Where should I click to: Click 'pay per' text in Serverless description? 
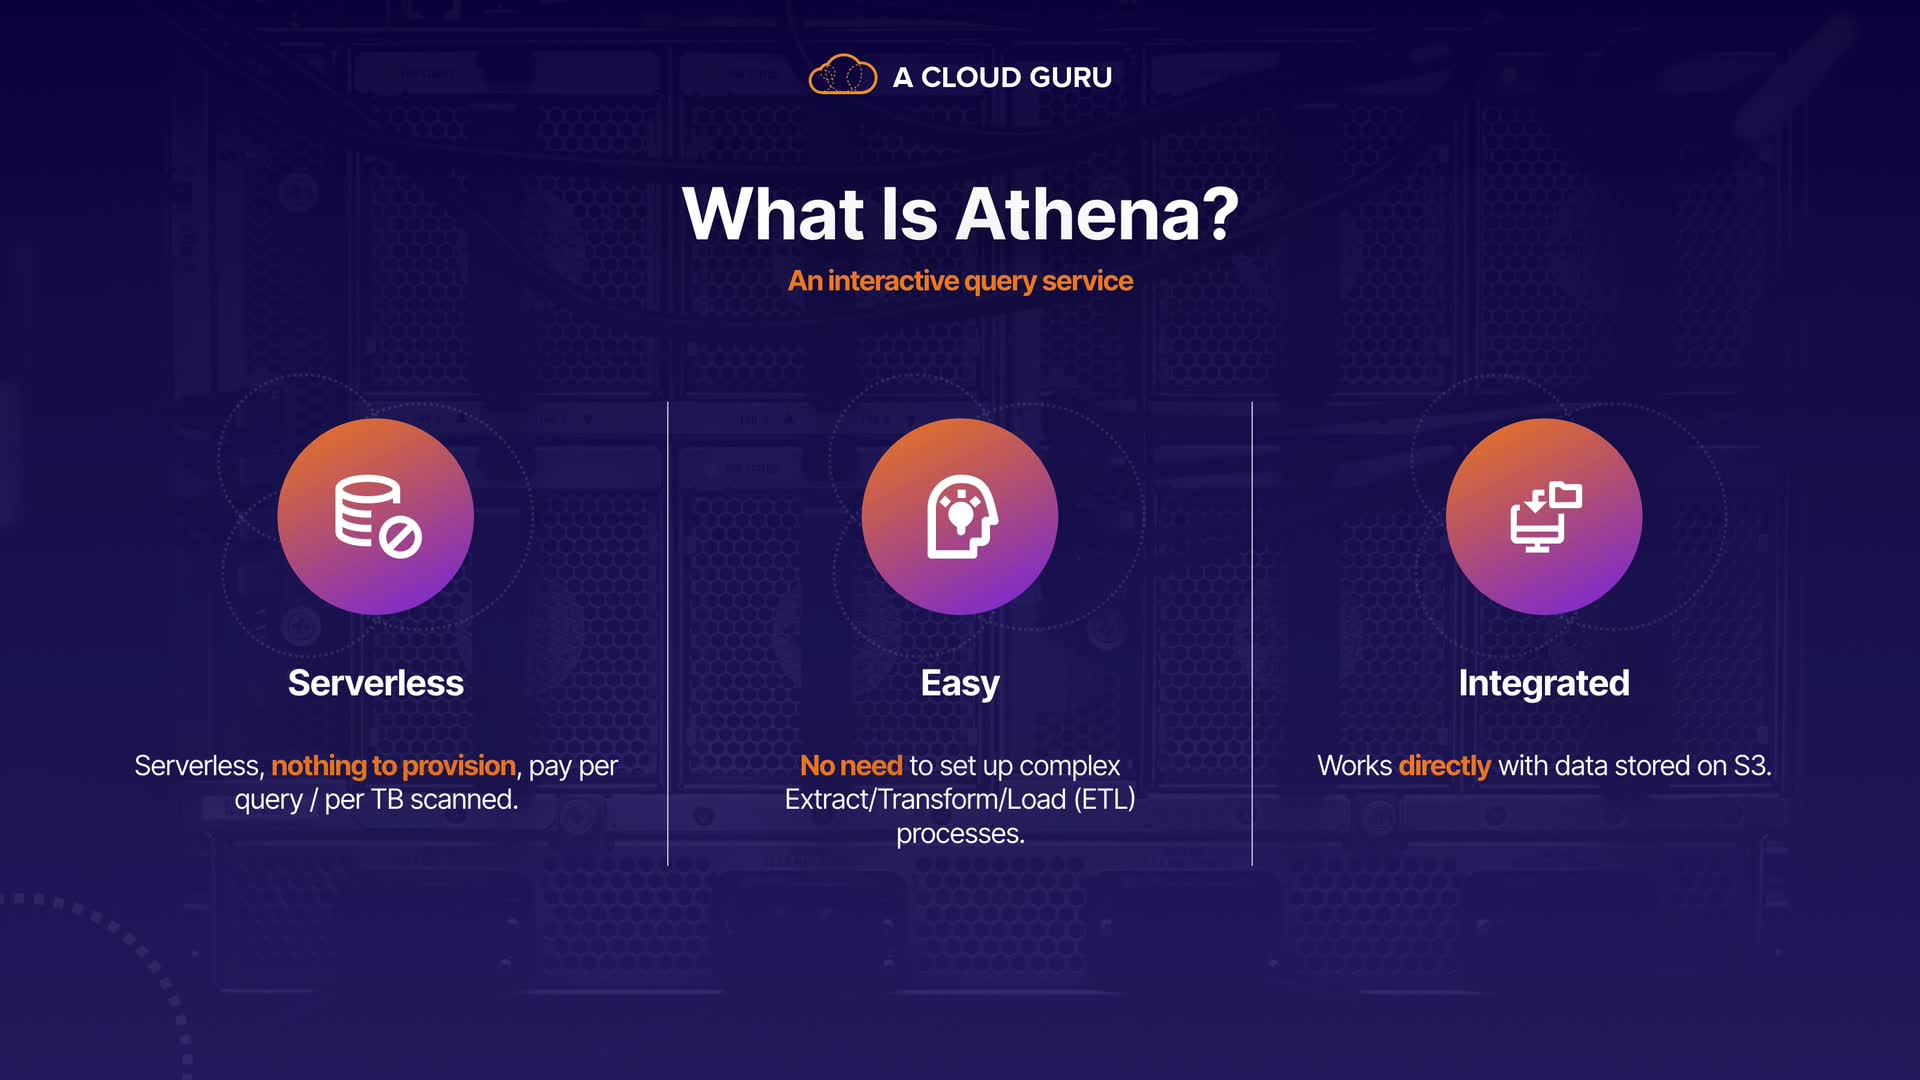pos(573,766)
